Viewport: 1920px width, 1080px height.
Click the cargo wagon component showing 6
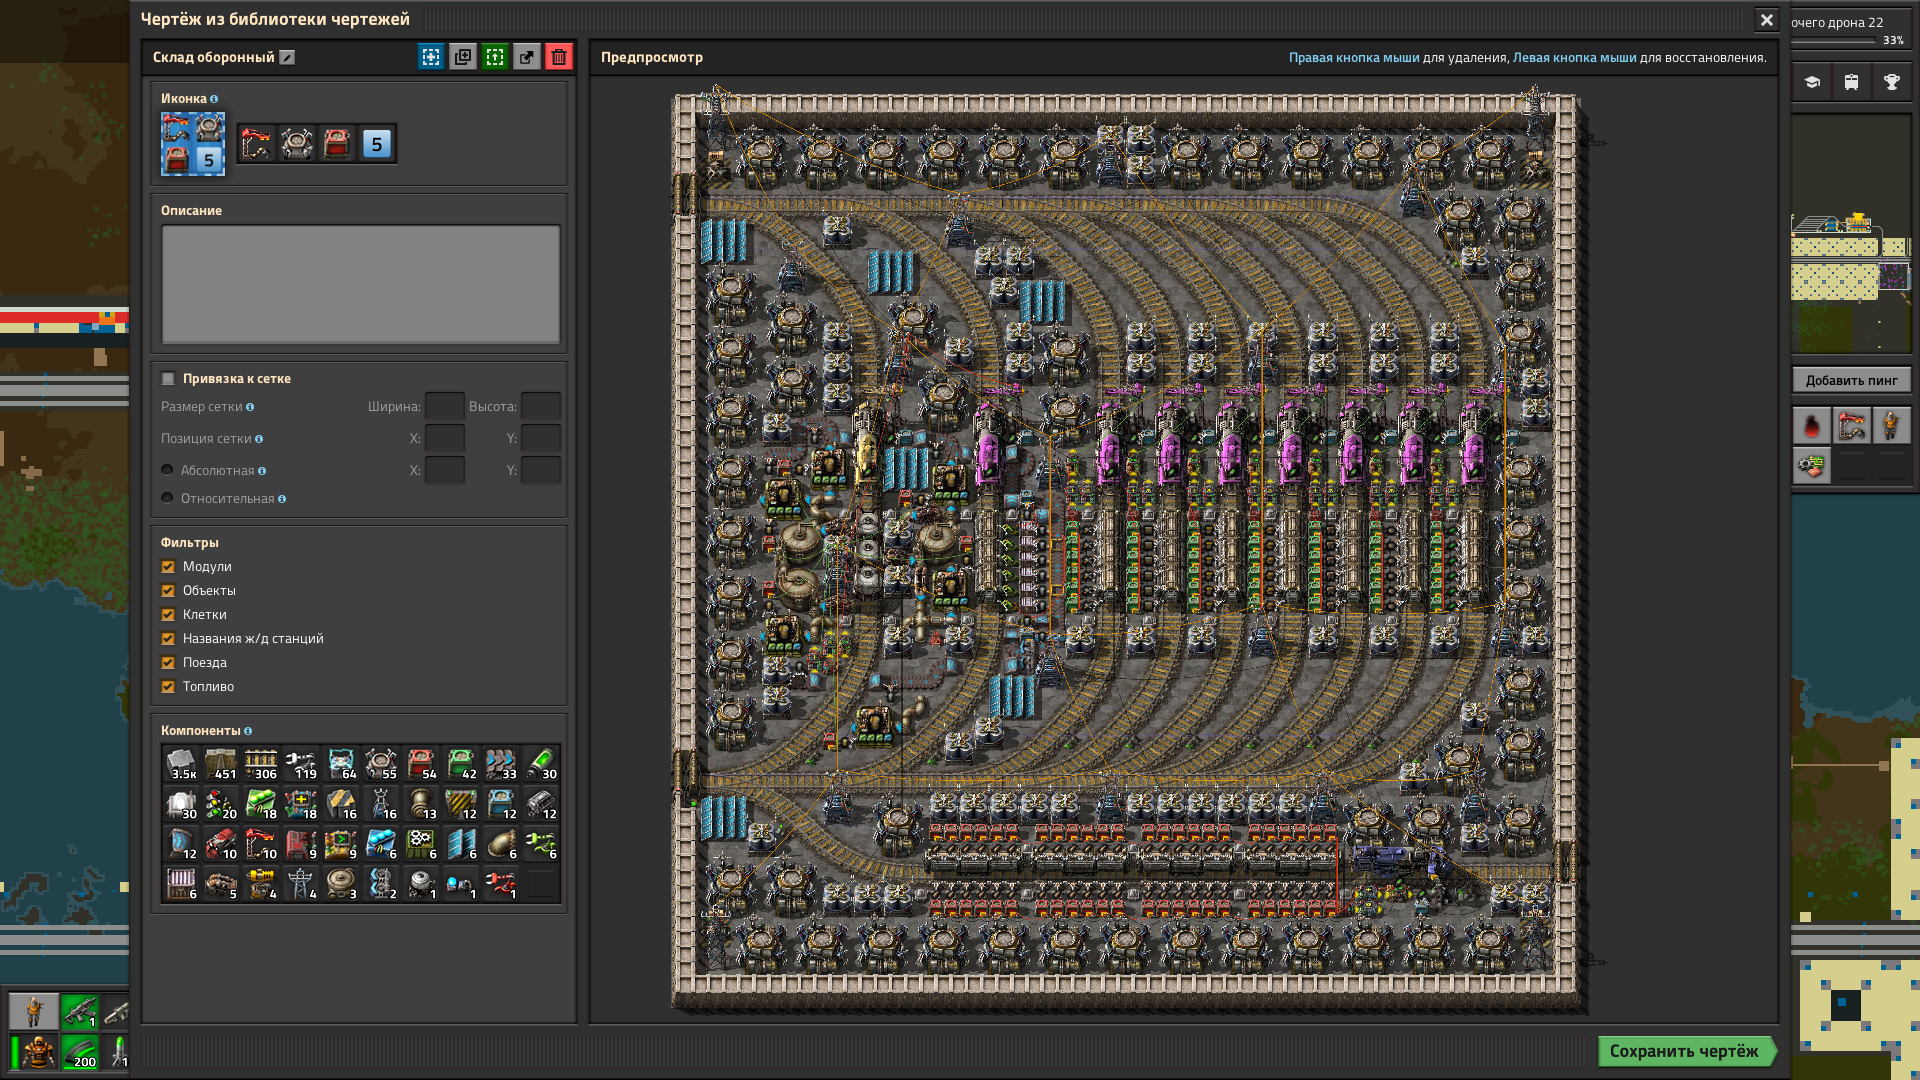pos(181,884)
